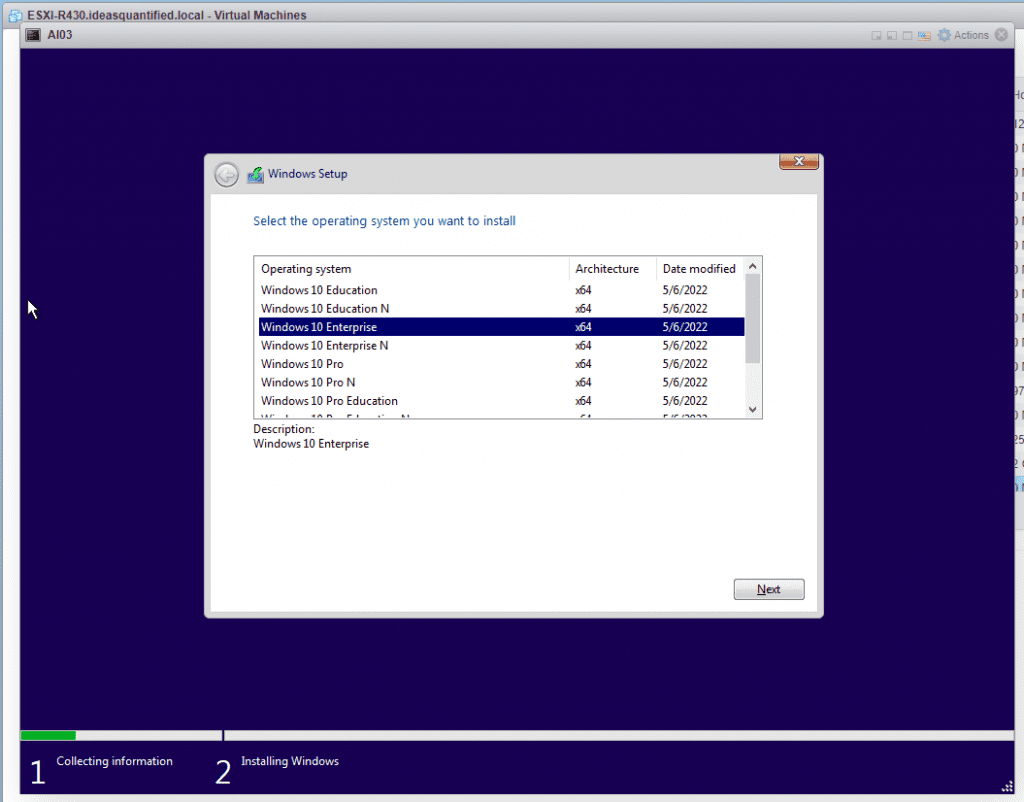The width and height of the screenshot is (1024, 802).
Task: Close the AI03 console window
Action: pos(1001,35)
